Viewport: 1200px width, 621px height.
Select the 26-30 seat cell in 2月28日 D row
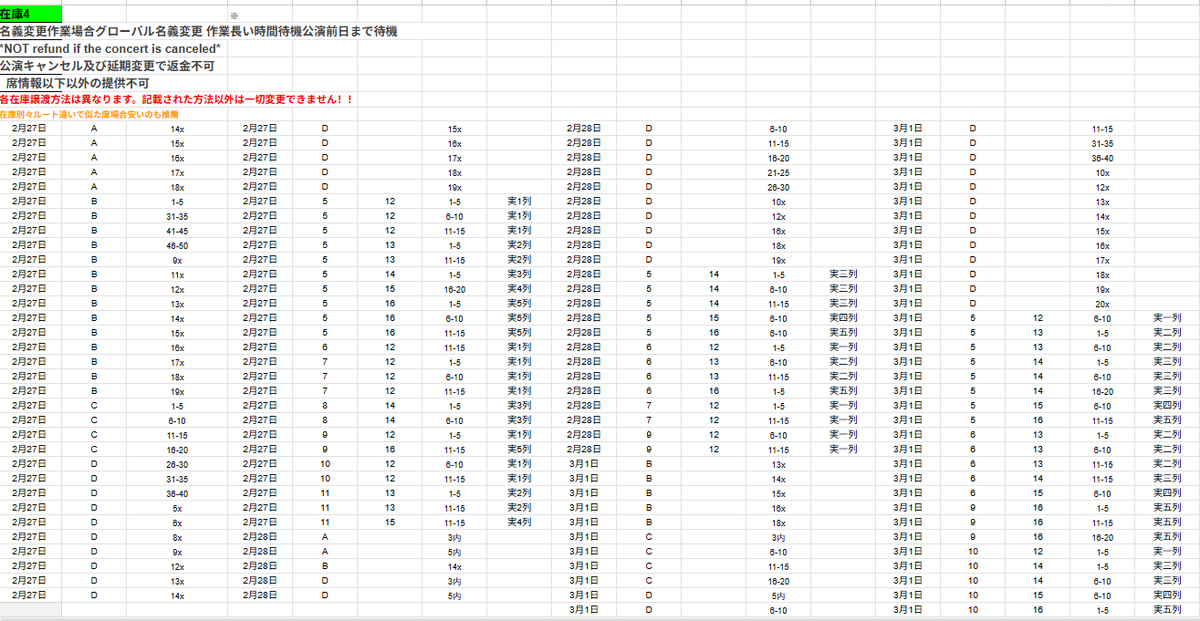(777, 187)
